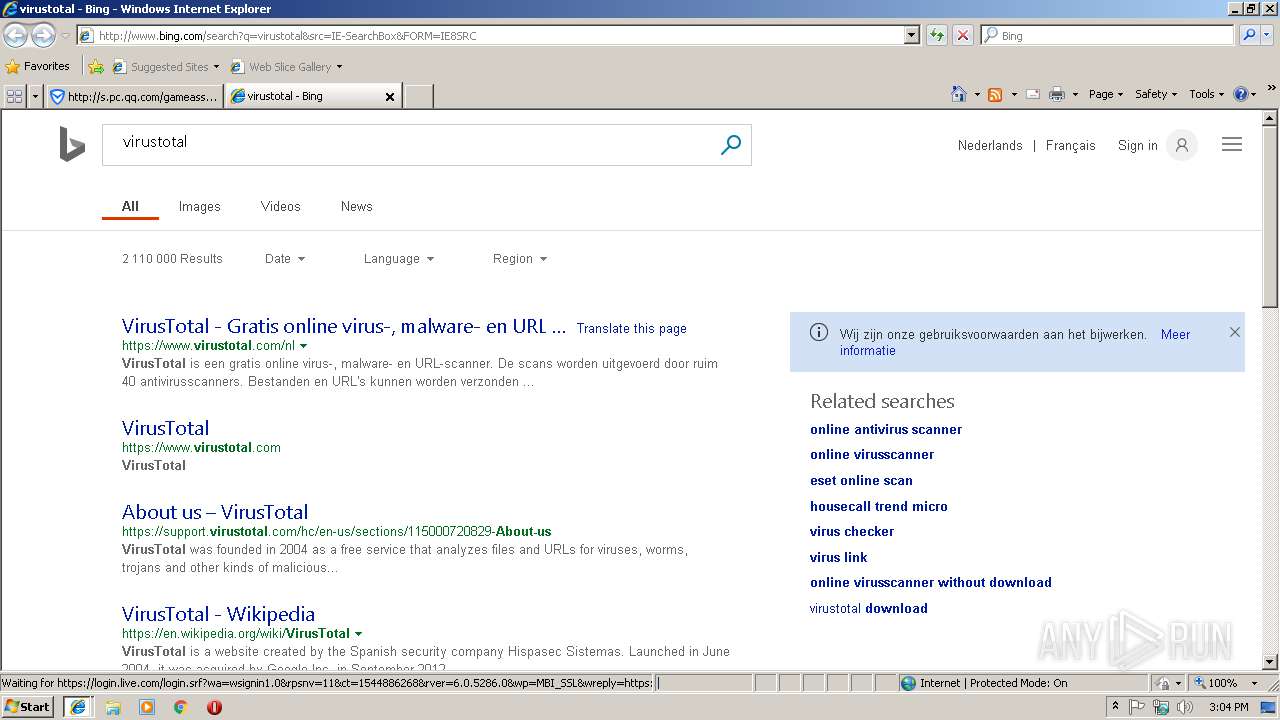Click the Refresh page icon
The image size is (1280, 720).
[936, 35]
